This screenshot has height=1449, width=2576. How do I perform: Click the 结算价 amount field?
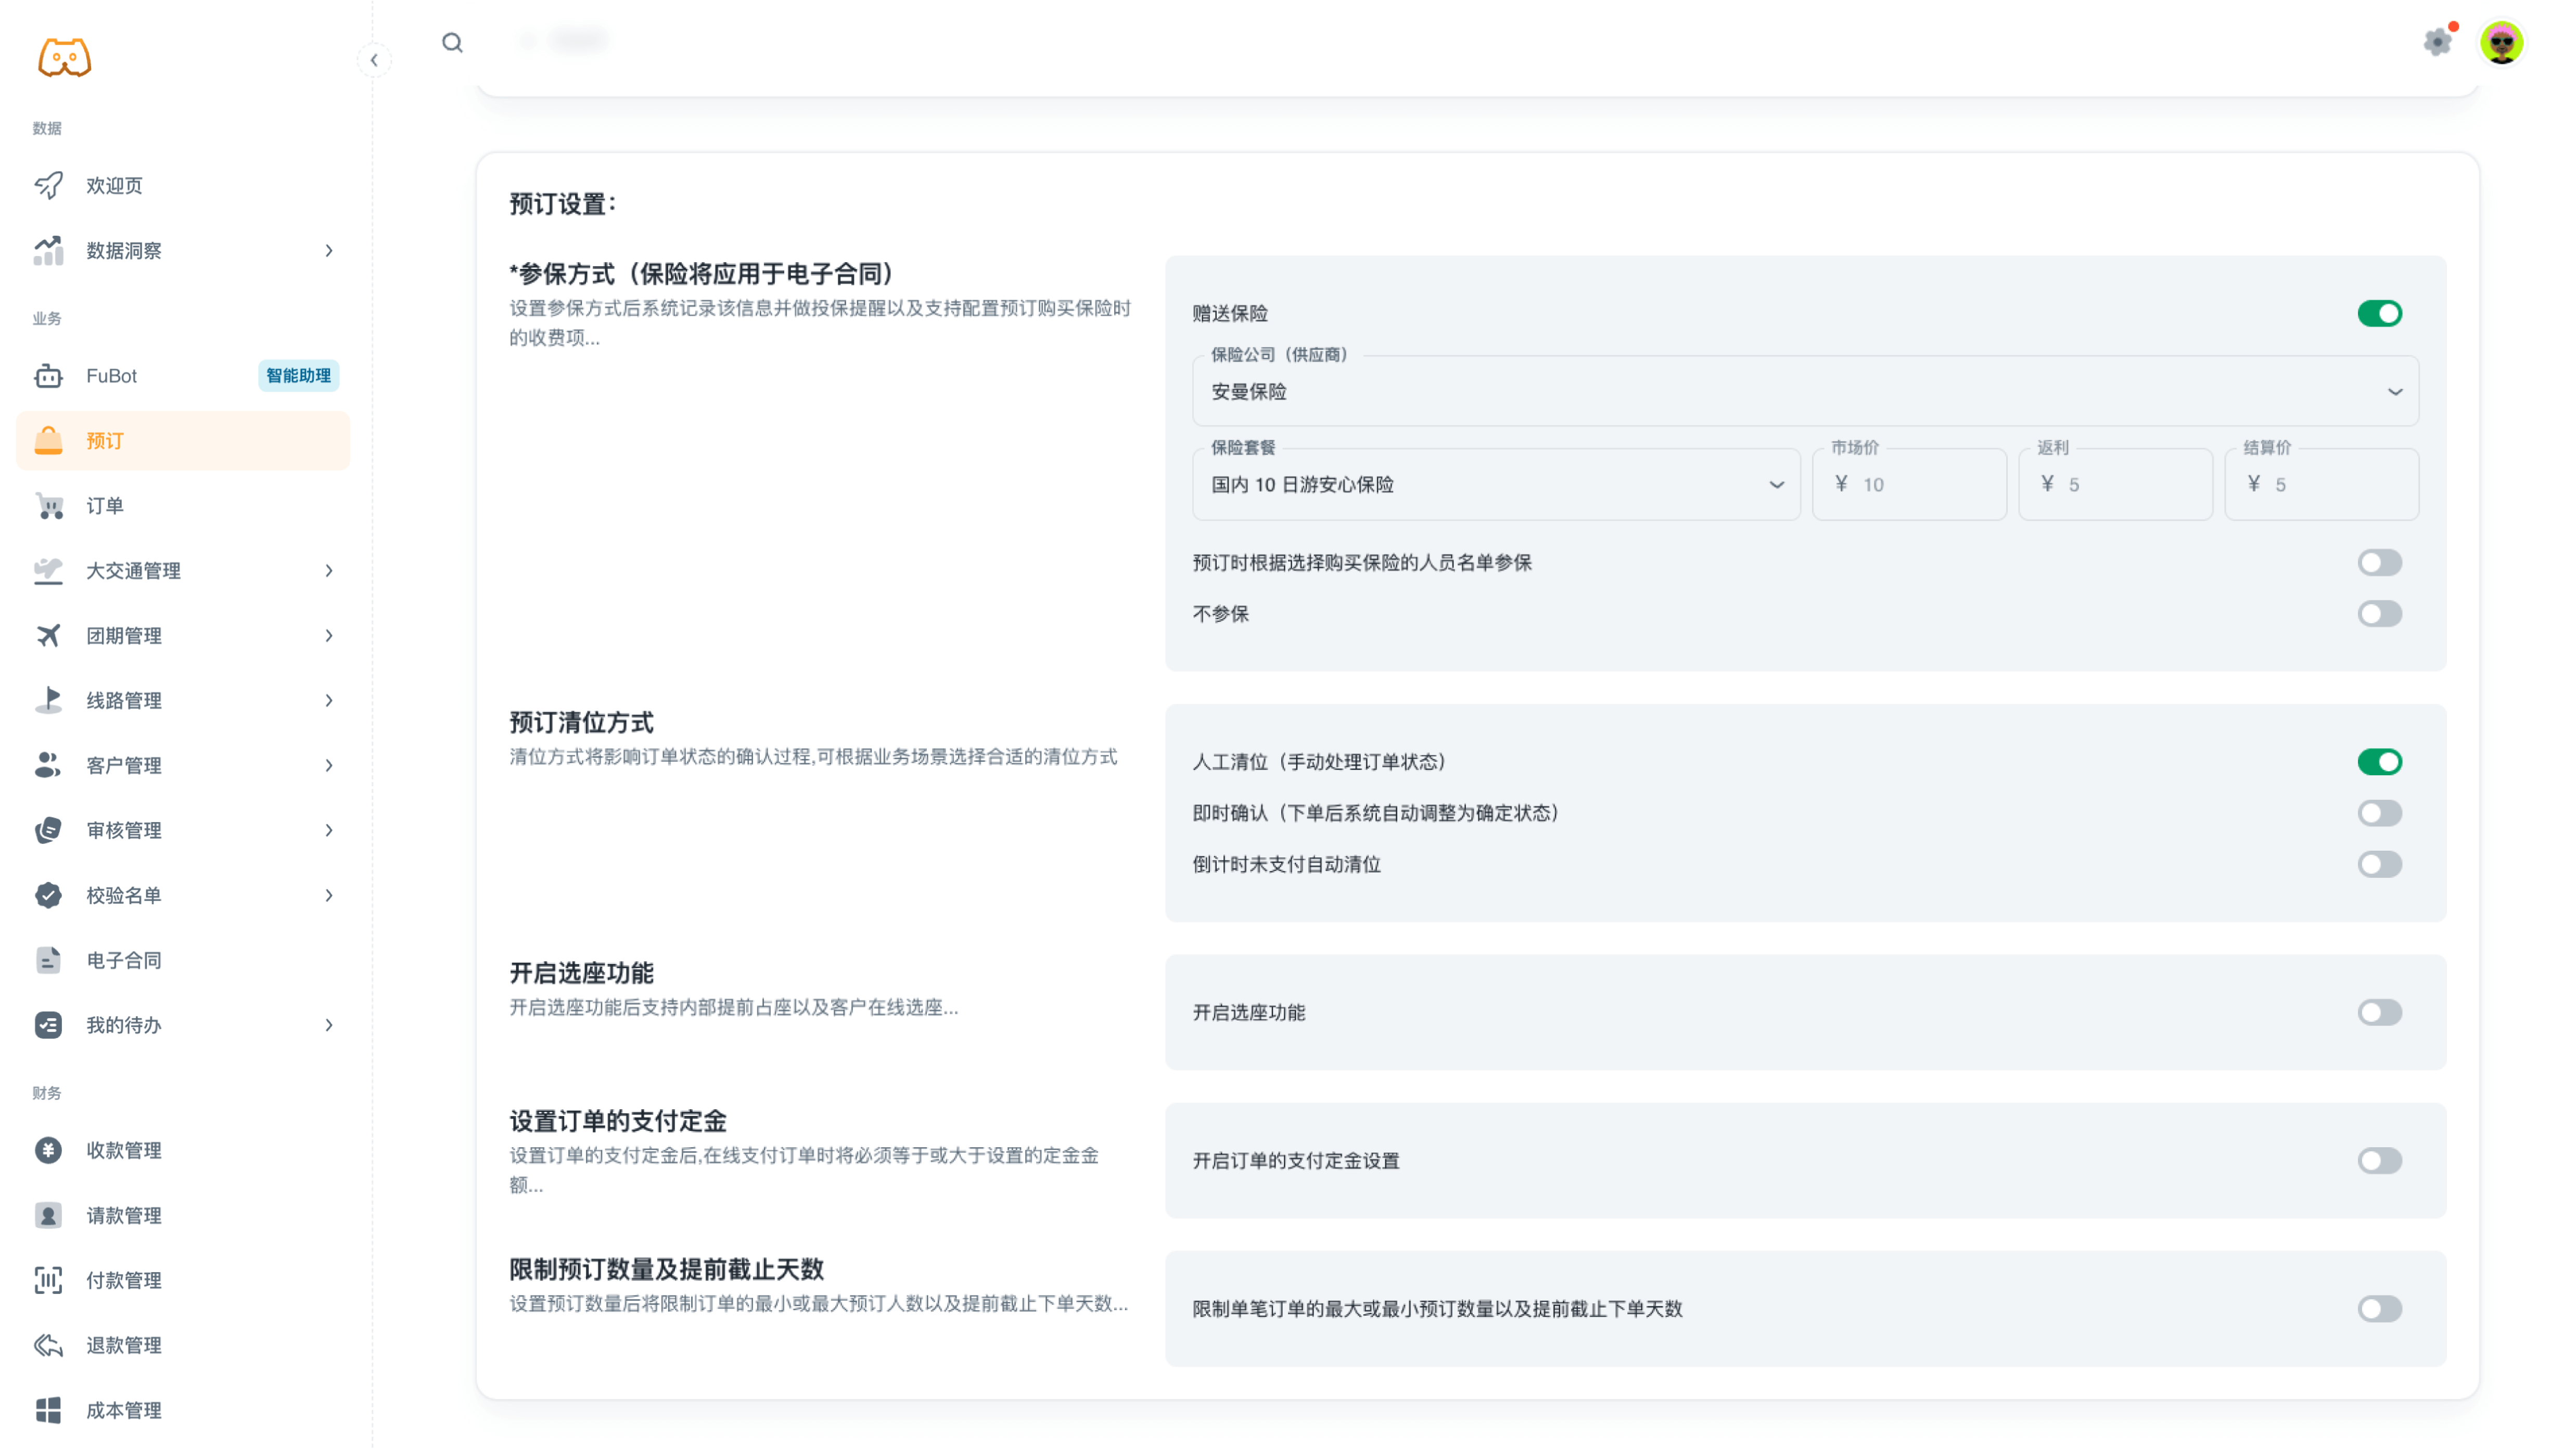(2322, 485)
